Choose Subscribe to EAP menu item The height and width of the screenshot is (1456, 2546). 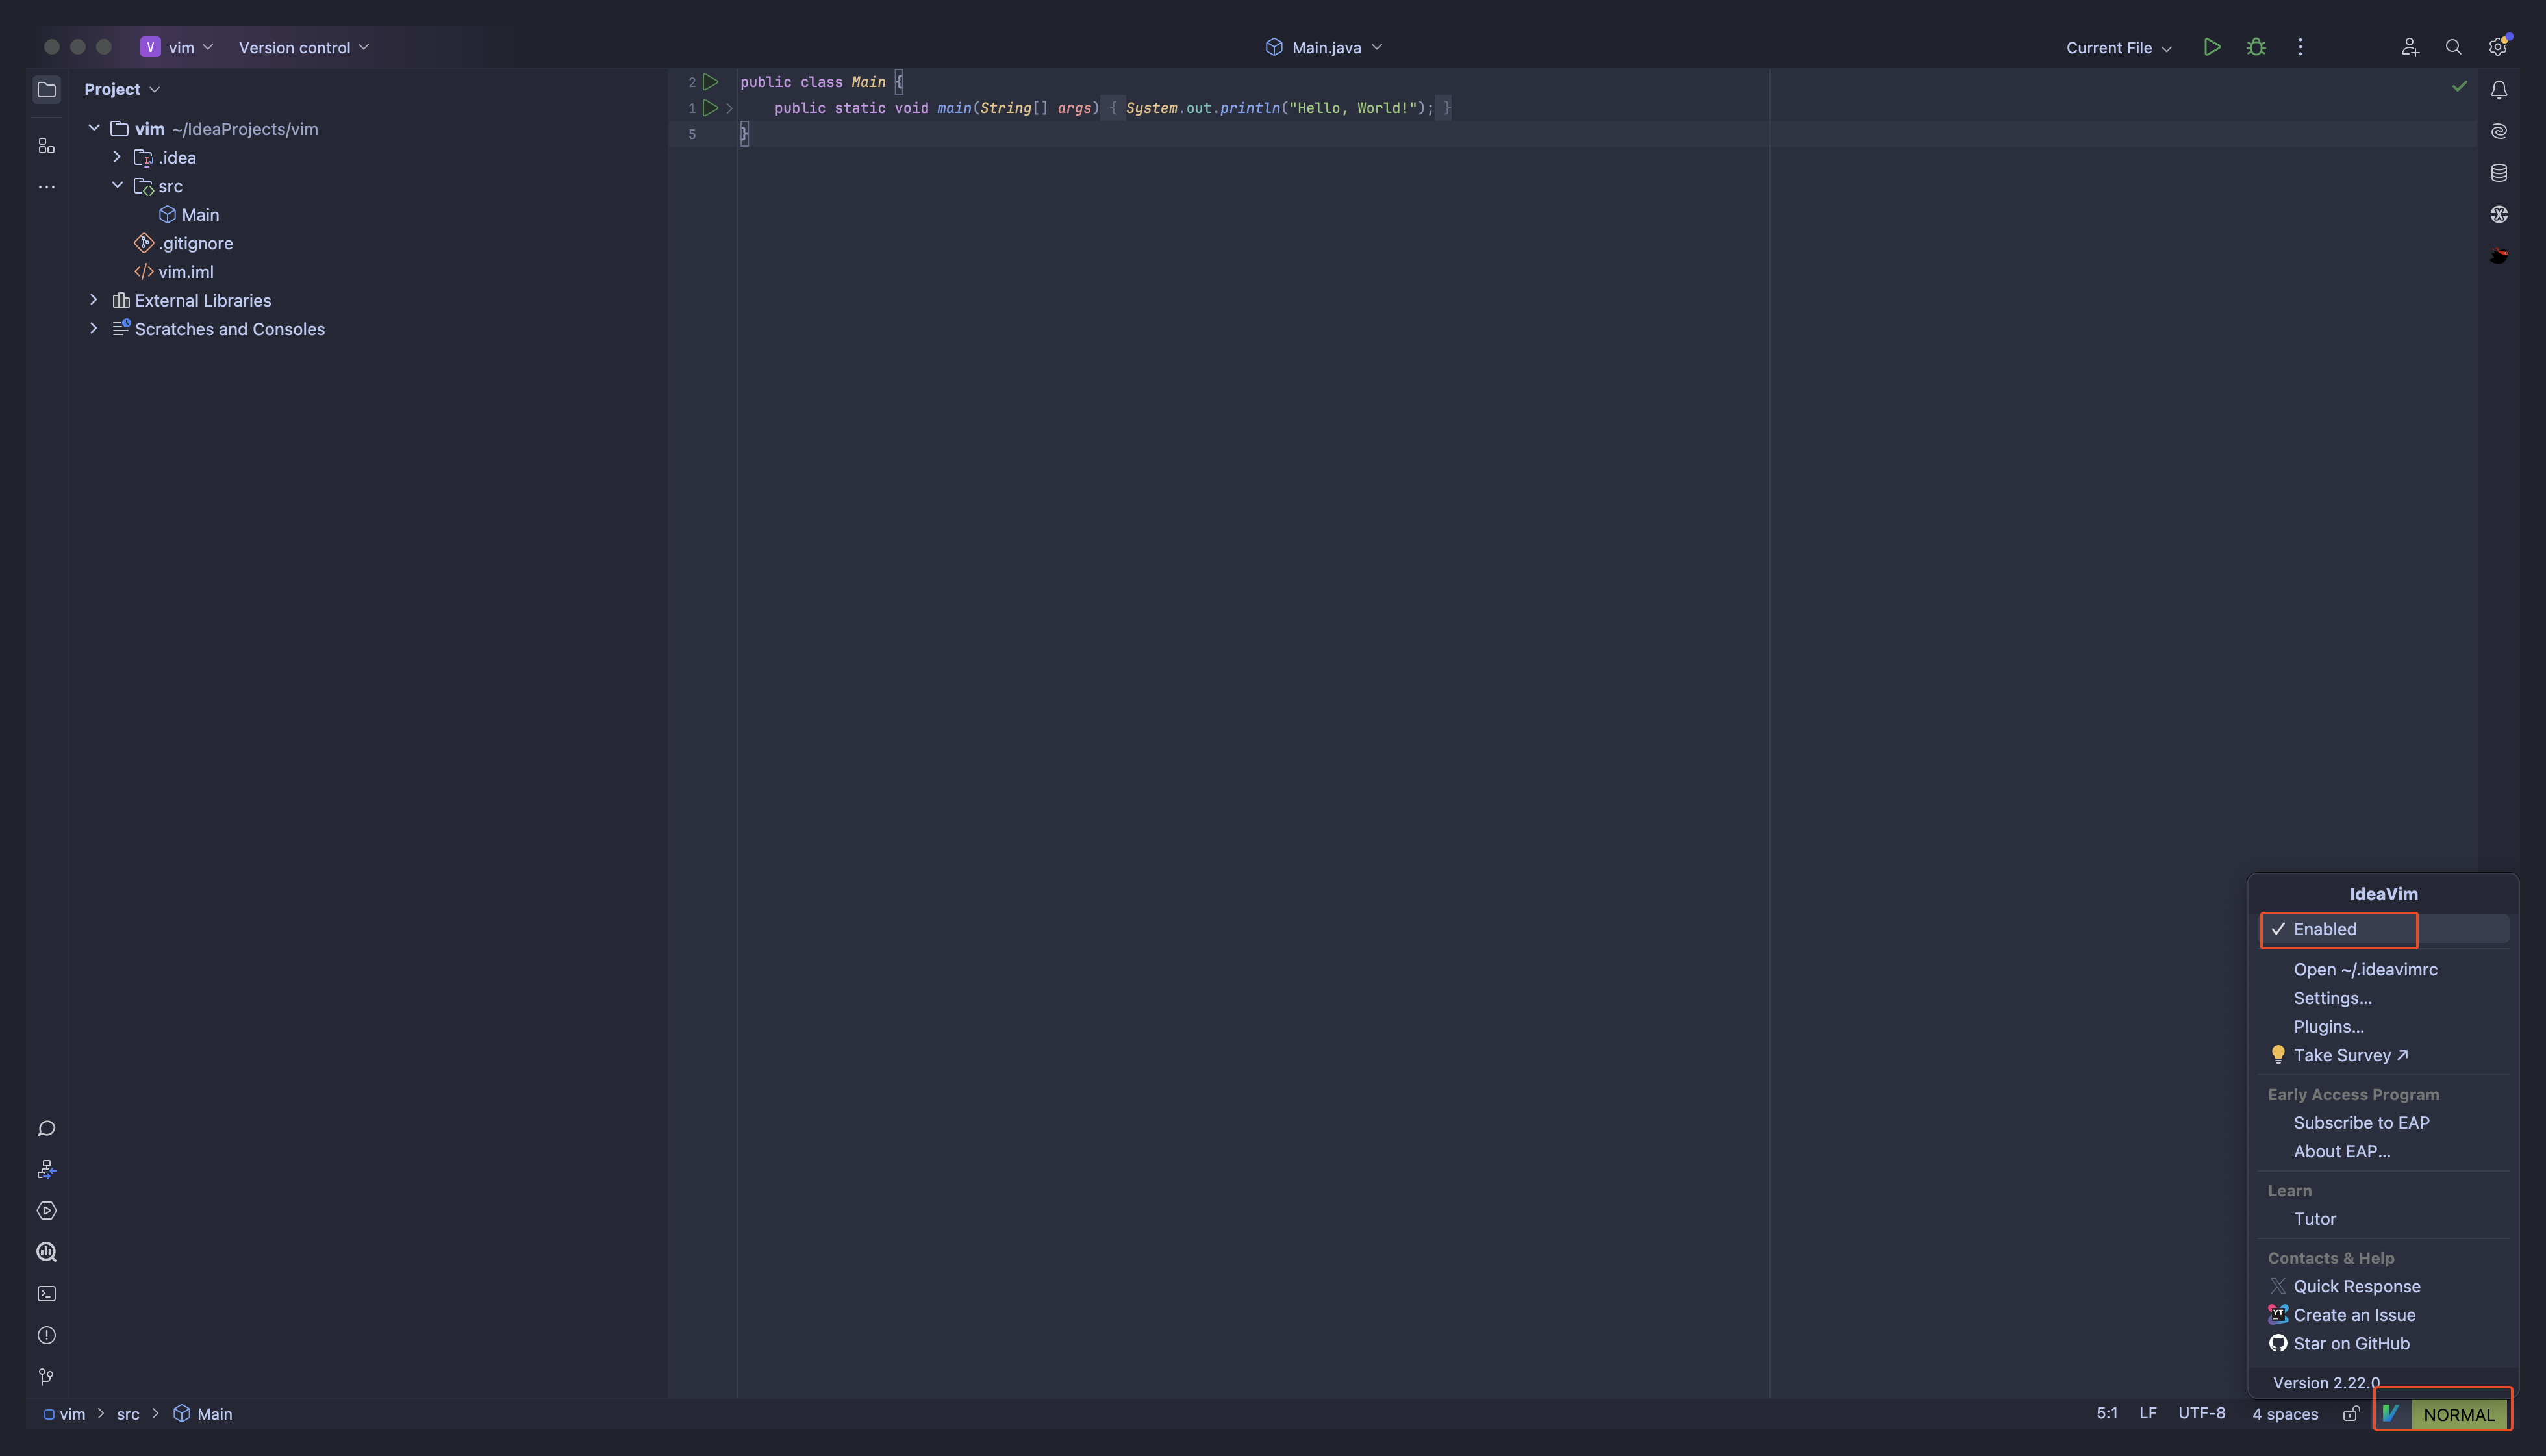2360,1122
